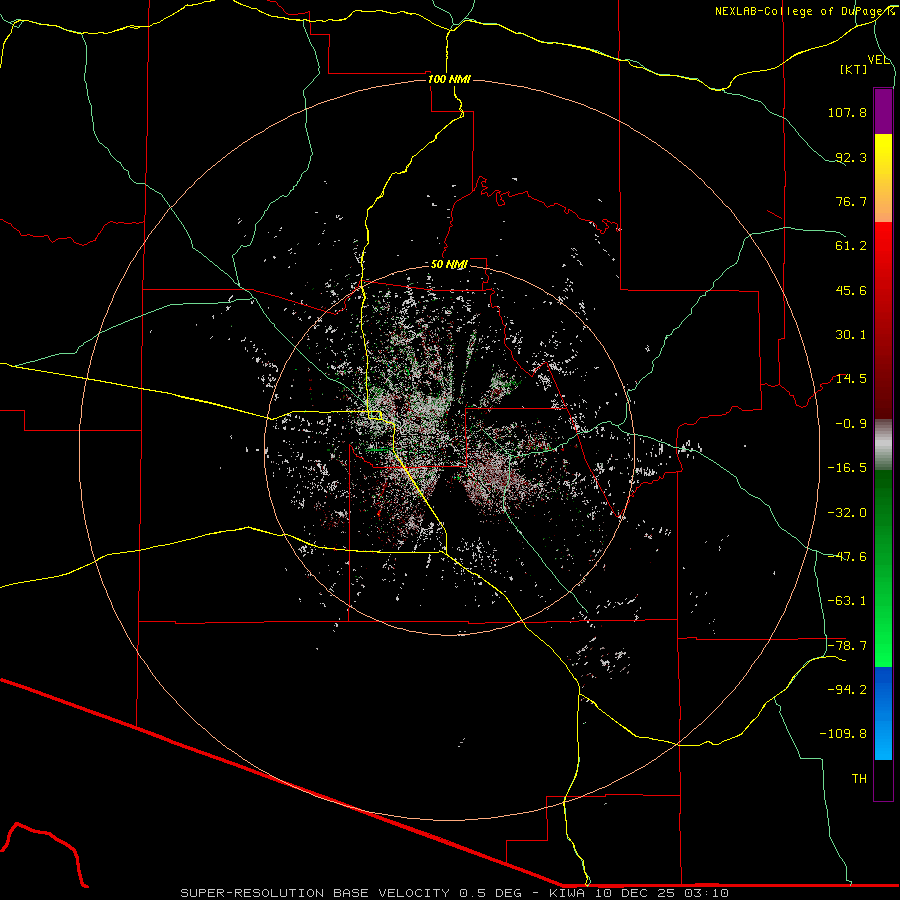Click the -16.5 velocity scale value
The height and width of the screenshot is (900, 900).
[847, 468]
